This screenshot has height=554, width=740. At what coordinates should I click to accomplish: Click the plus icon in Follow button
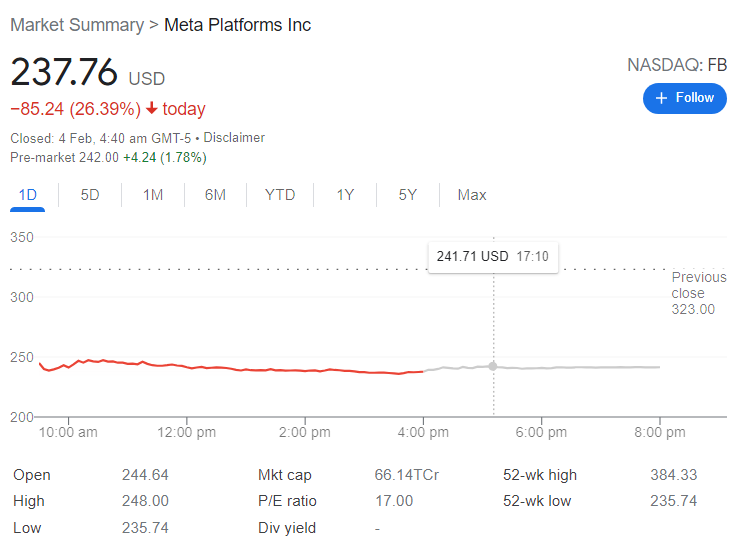pyautogui.click(x=661, y=98)
